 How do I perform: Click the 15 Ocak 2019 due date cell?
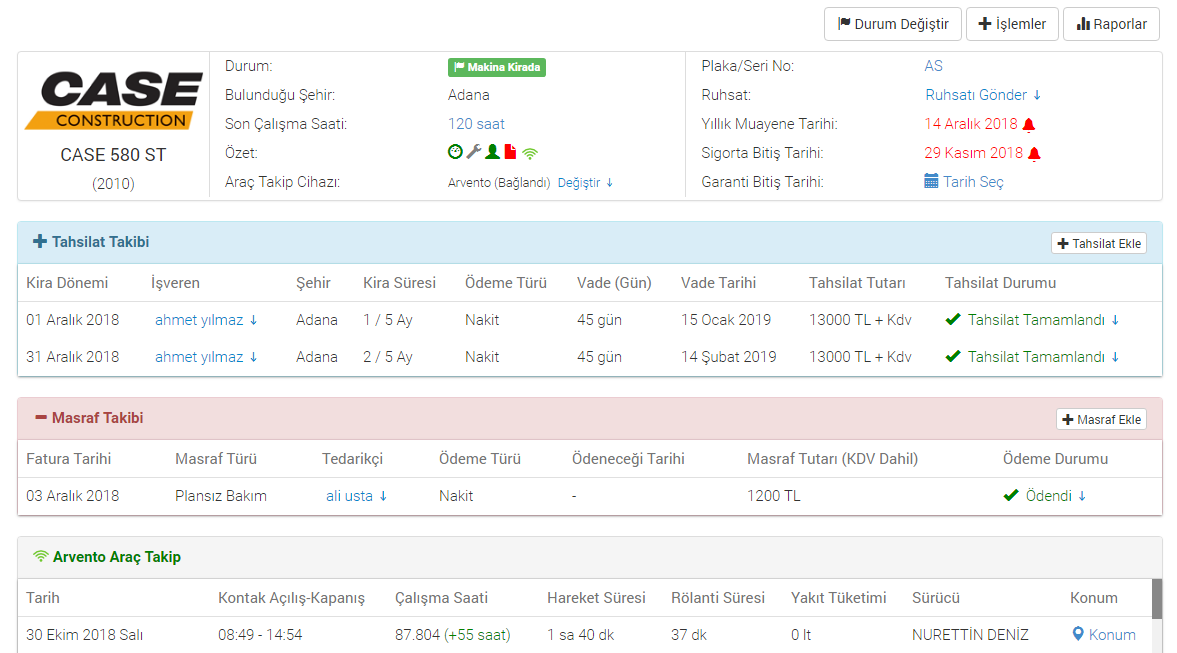tap(726, 320)
